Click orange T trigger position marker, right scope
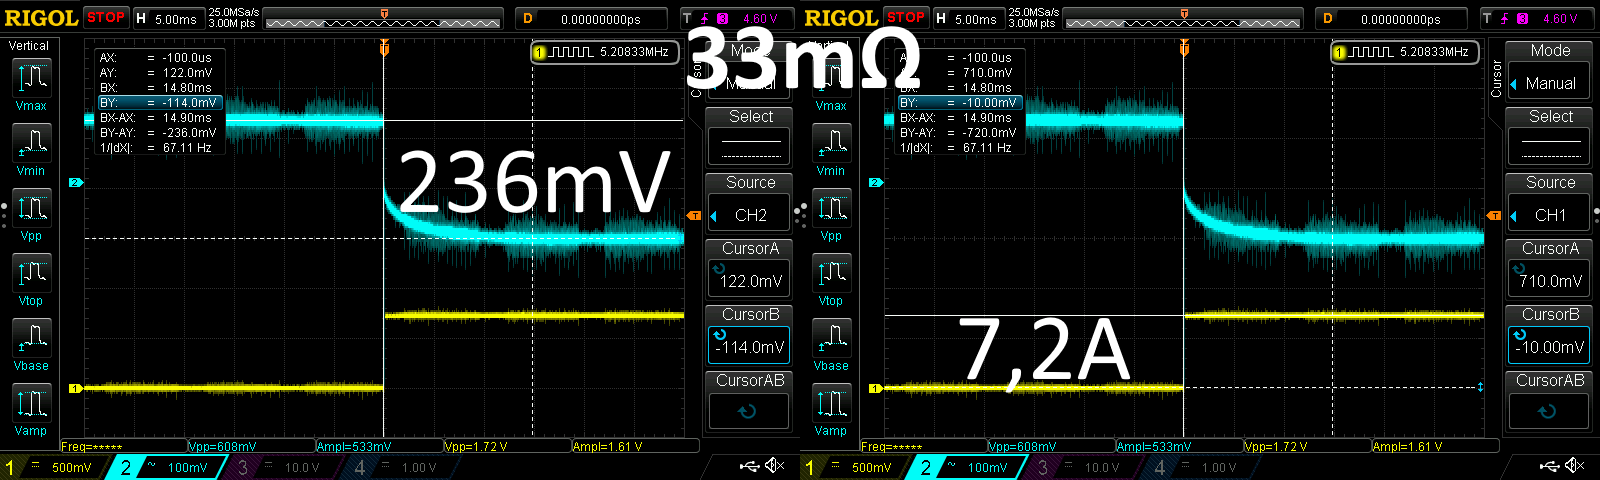The width and height of the screenshot is (1600, 480). click(x=1184, y=47)
